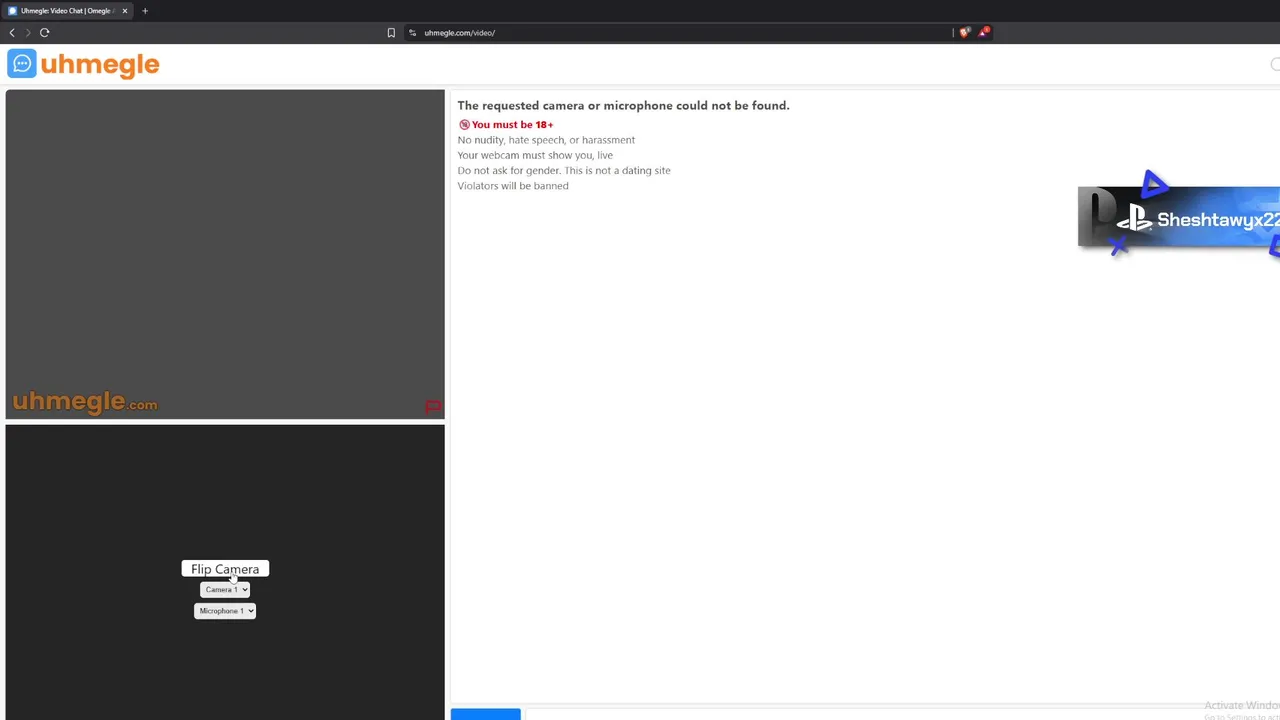This screenshot has height=720, width=1280.
Task: Focus the uhmegle.com/video/ address bar
Action: coord(680,32)
